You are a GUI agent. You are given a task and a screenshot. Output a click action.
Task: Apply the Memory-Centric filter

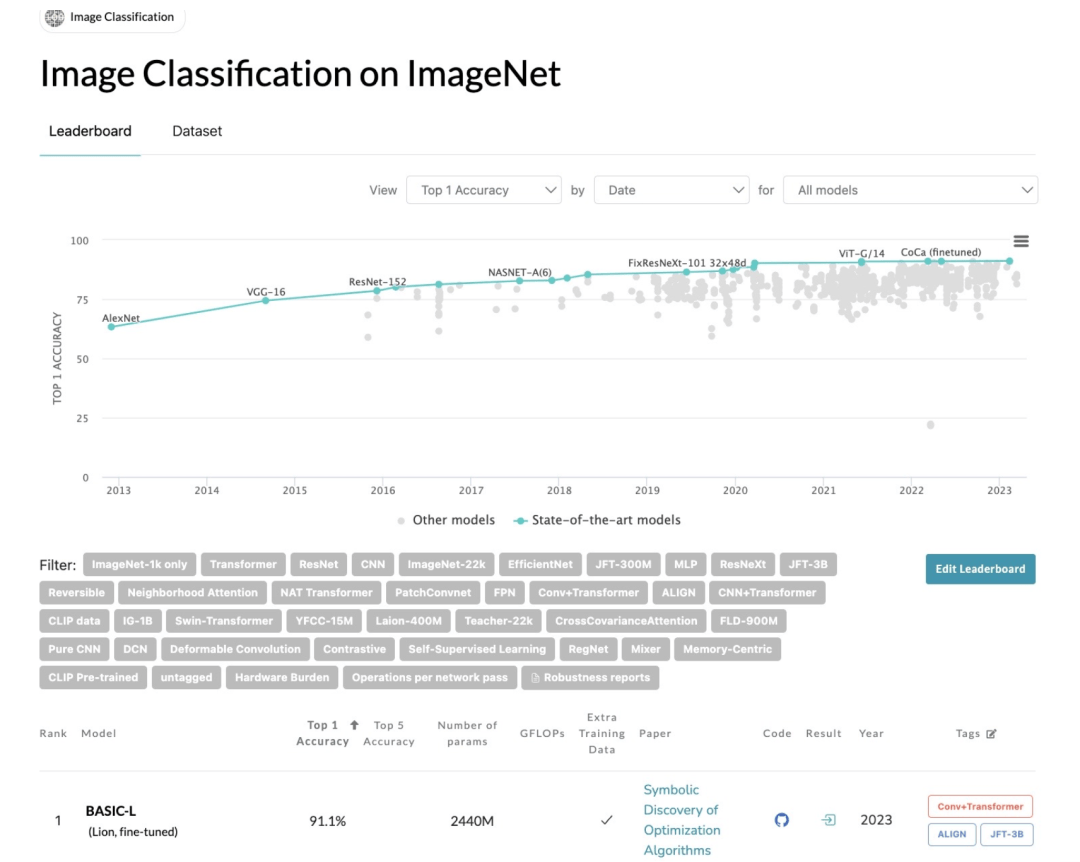pos(727,649)
